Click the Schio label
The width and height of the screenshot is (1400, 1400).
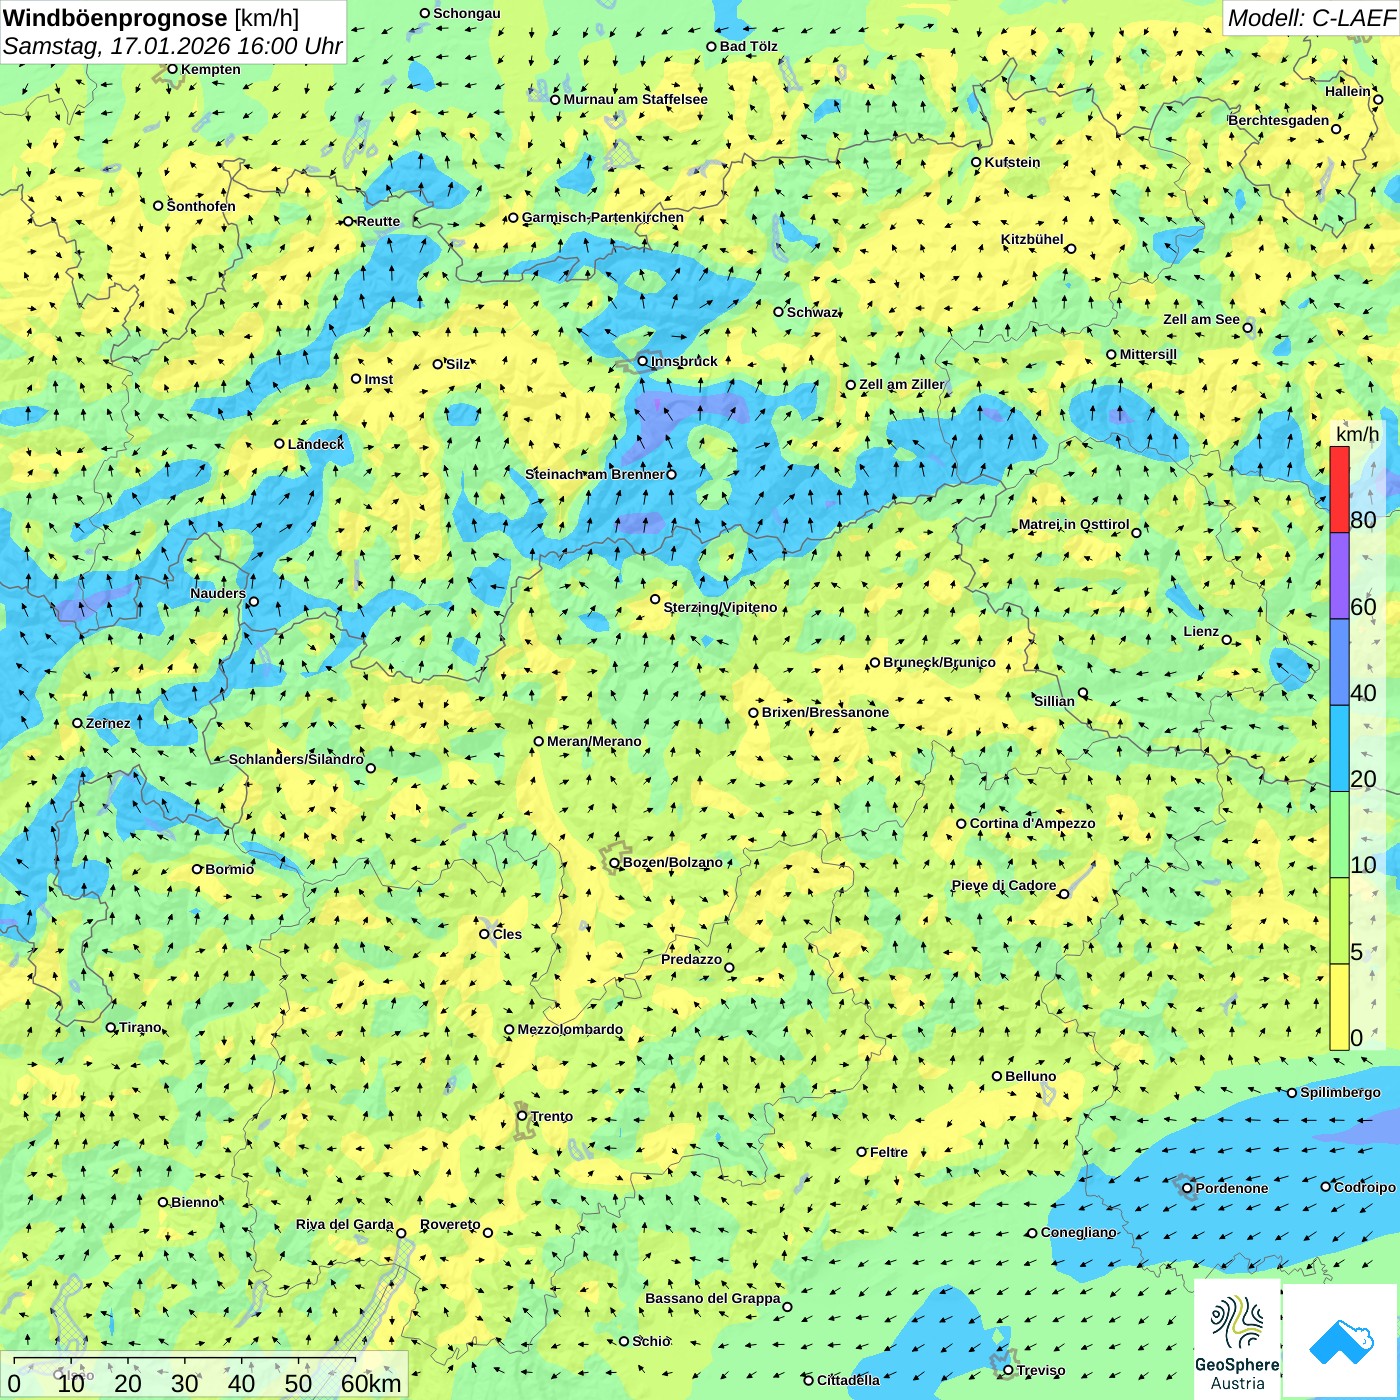pyautogui.click(x=651, y=1341)
